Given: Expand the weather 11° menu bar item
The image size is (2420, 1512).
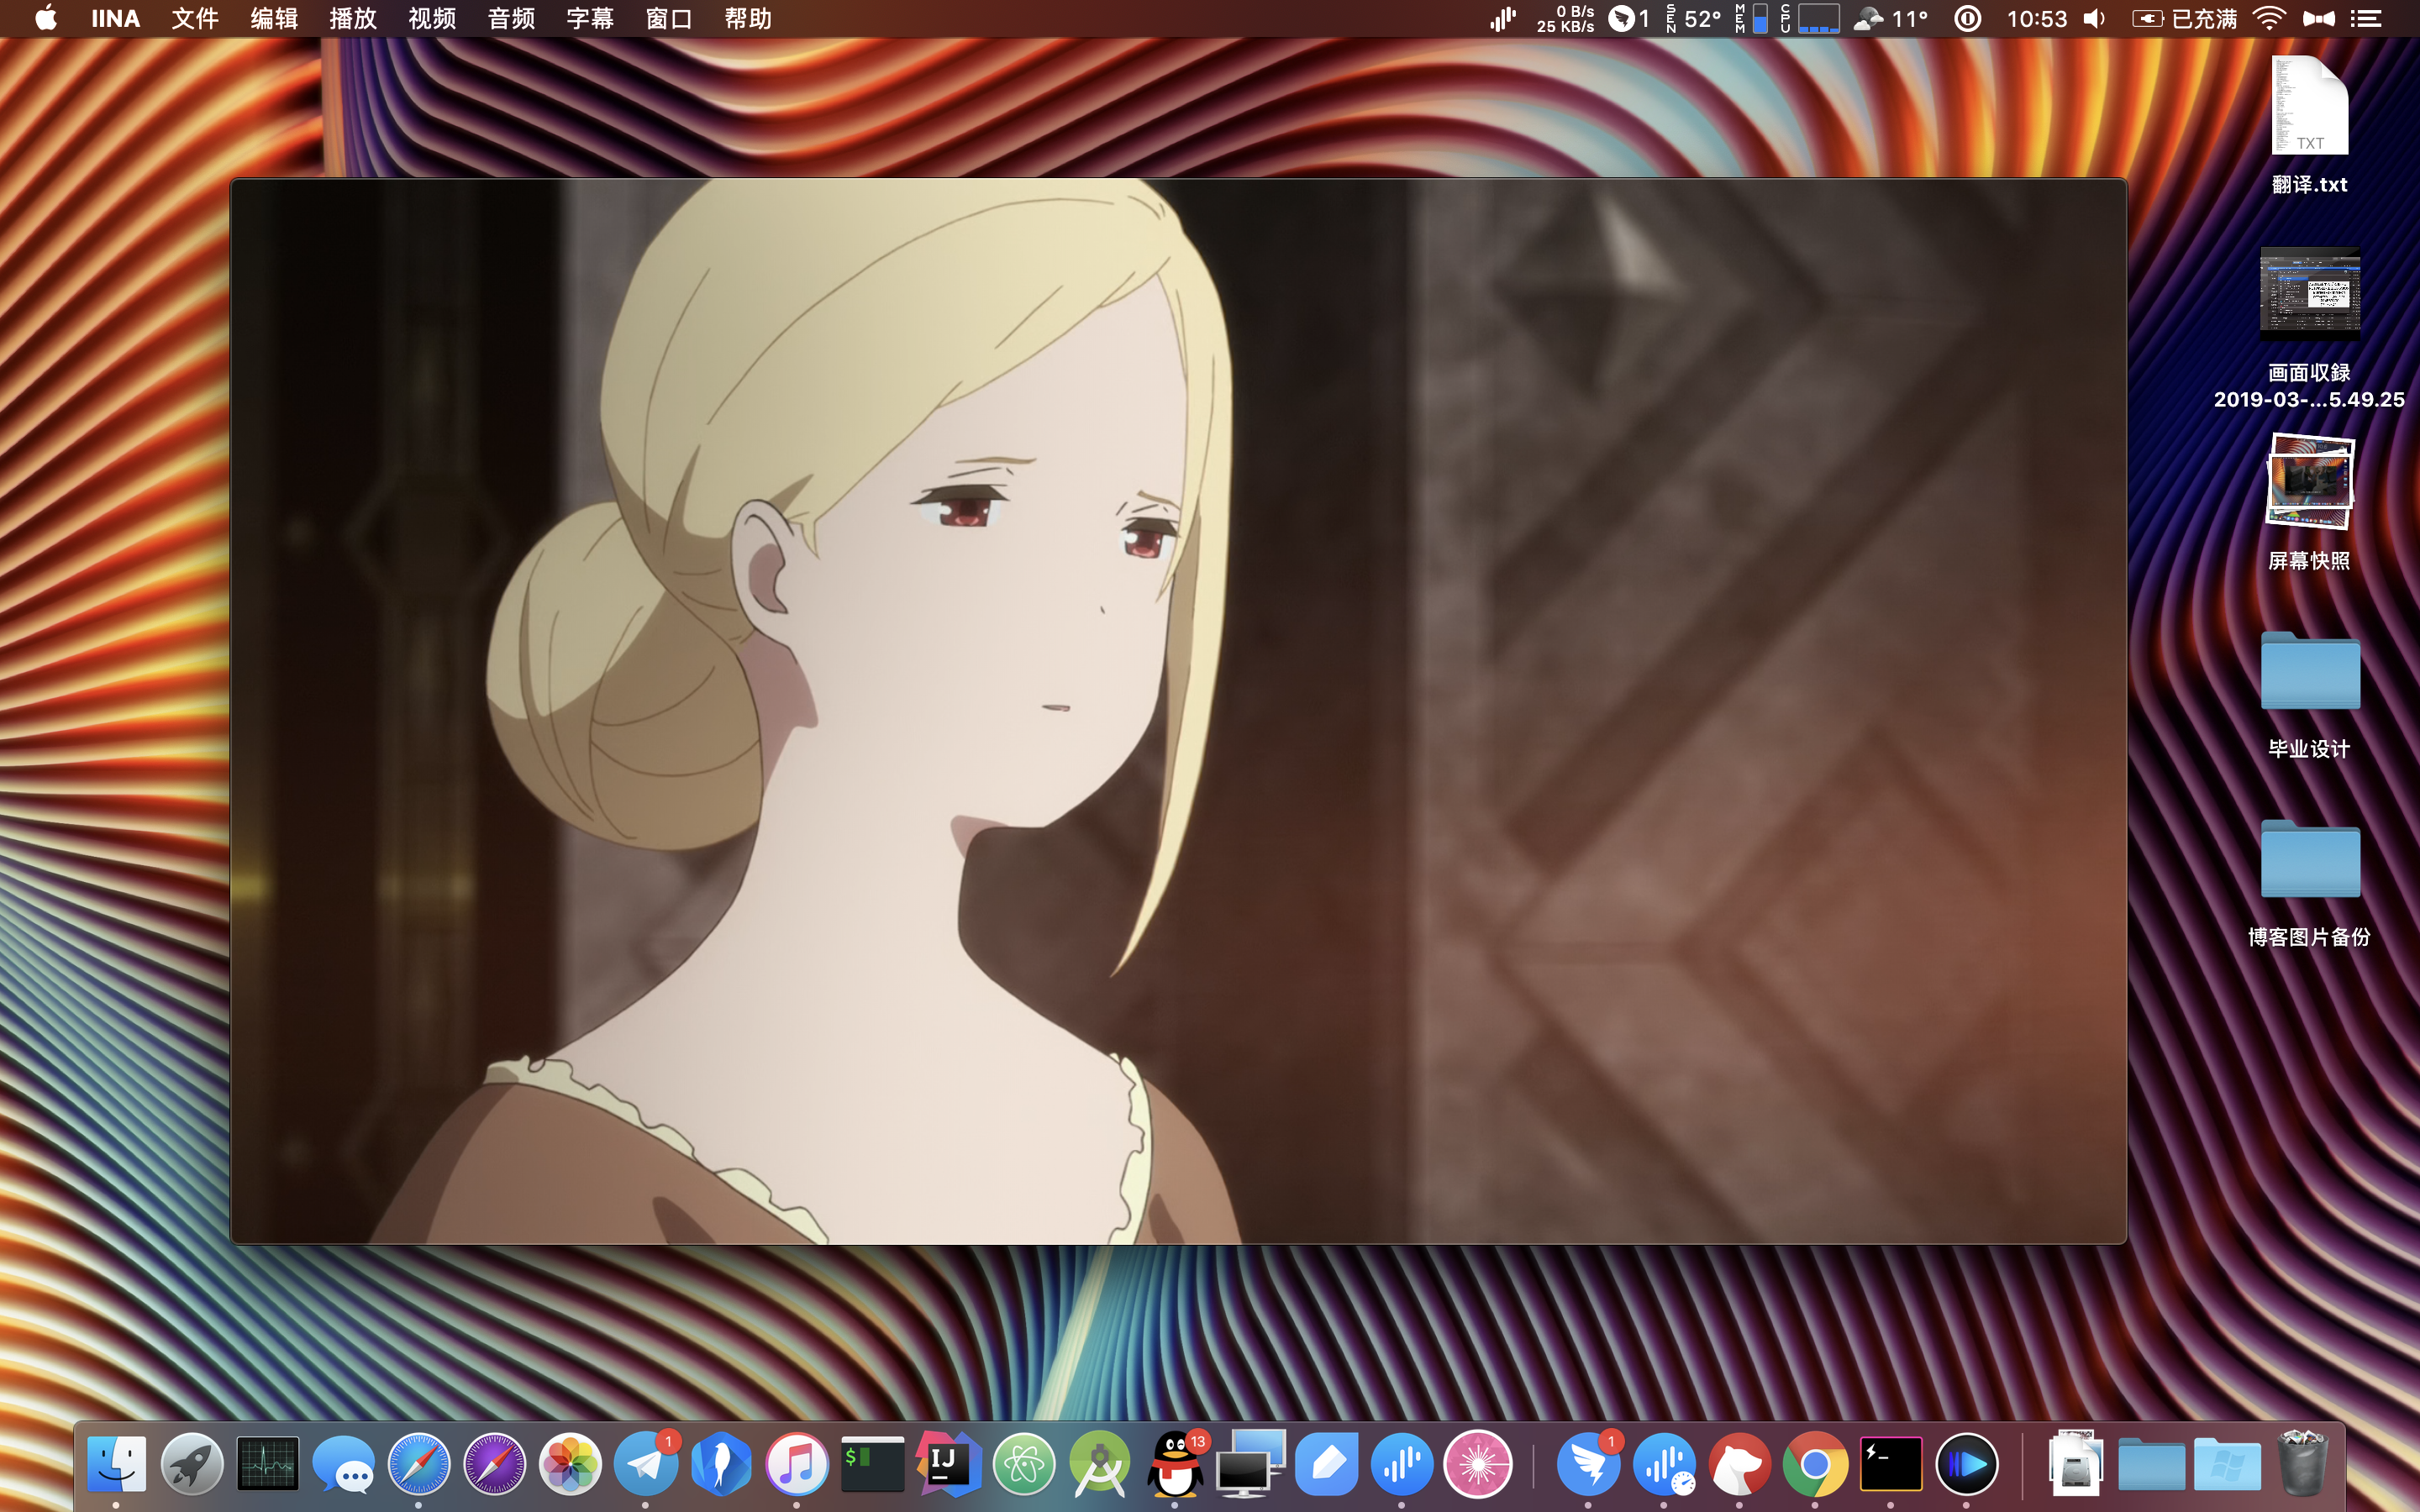Looking at the screenshot, I should point(1891,19).
